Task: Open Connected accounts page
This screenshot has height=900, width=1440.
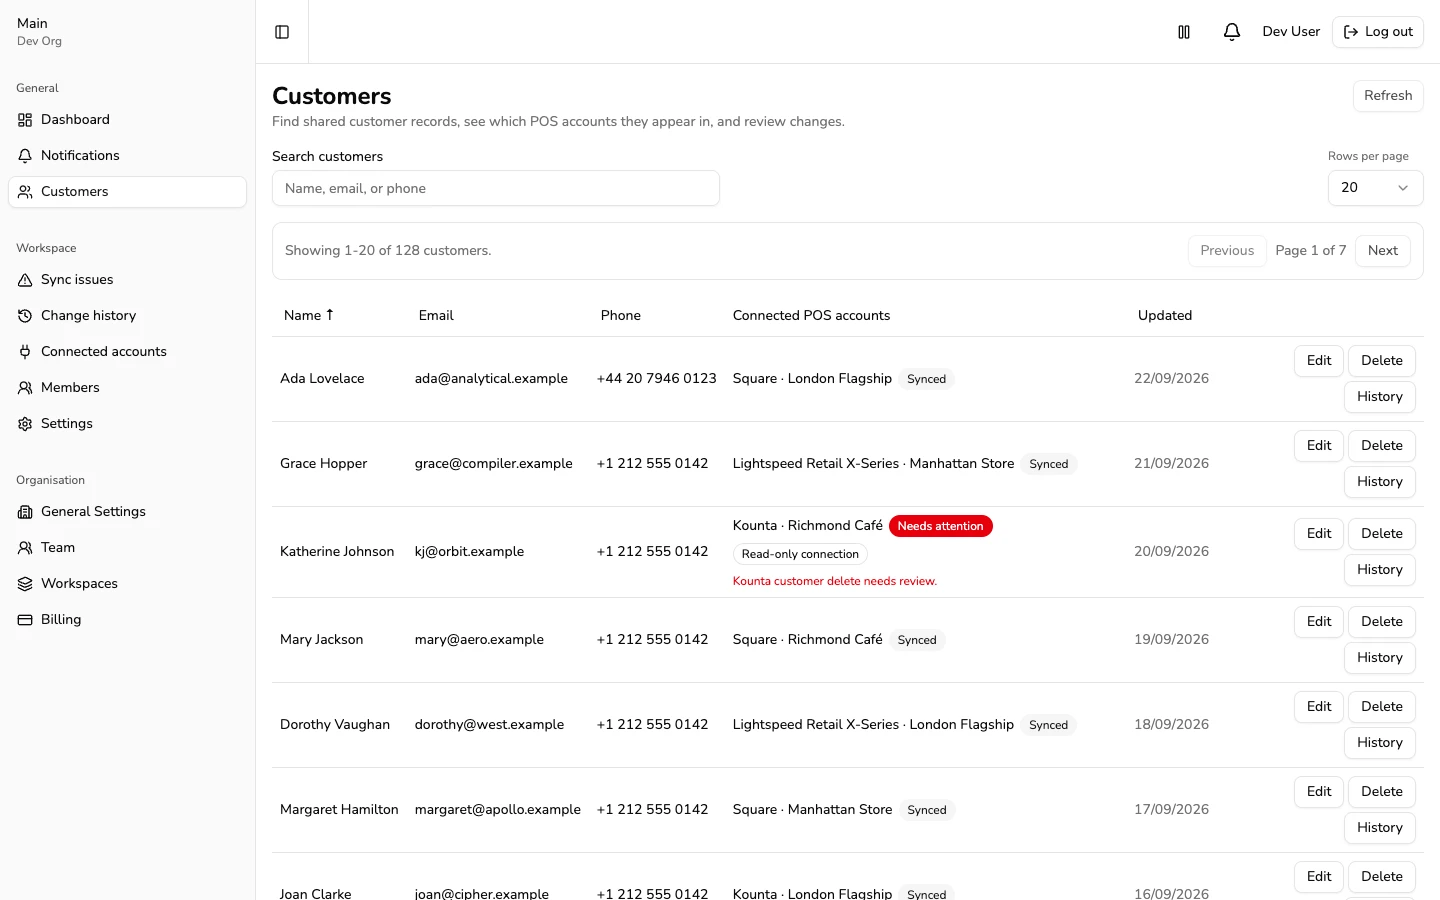Action: pyautogui.click(x=127, y=352)
